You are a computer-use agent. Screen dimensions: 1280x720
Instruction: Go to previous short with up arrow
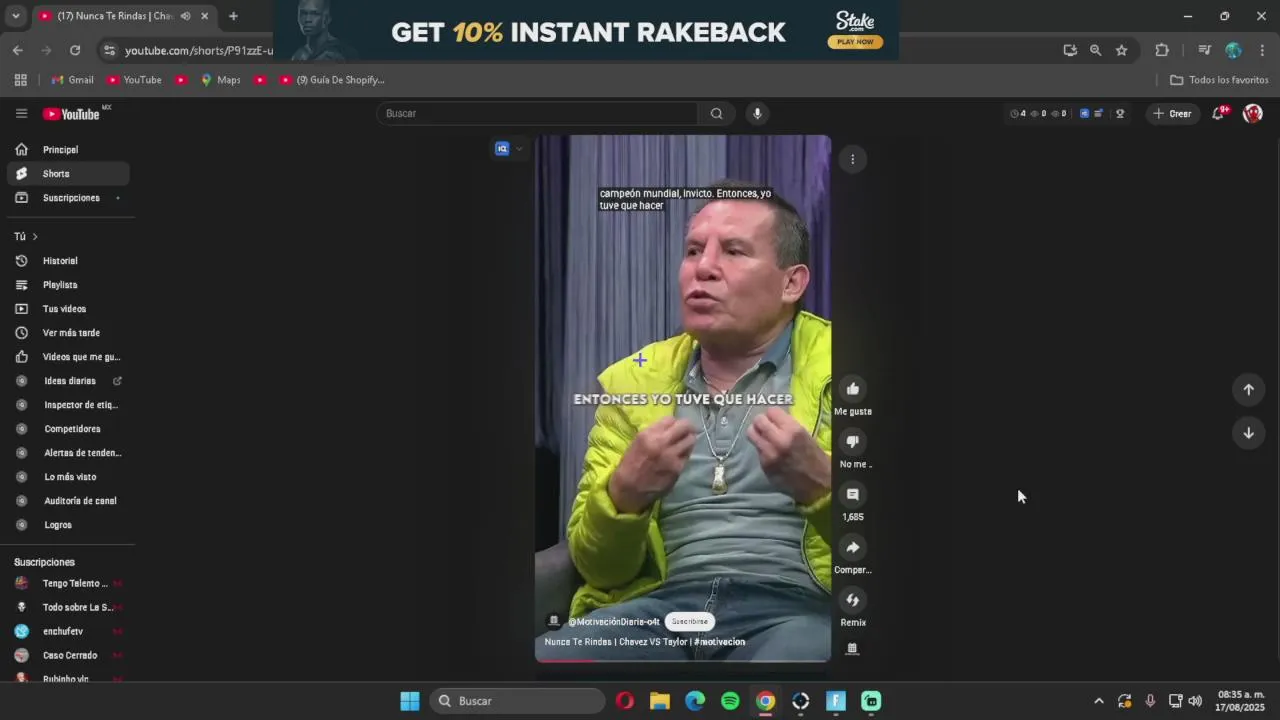(1248, 389)
